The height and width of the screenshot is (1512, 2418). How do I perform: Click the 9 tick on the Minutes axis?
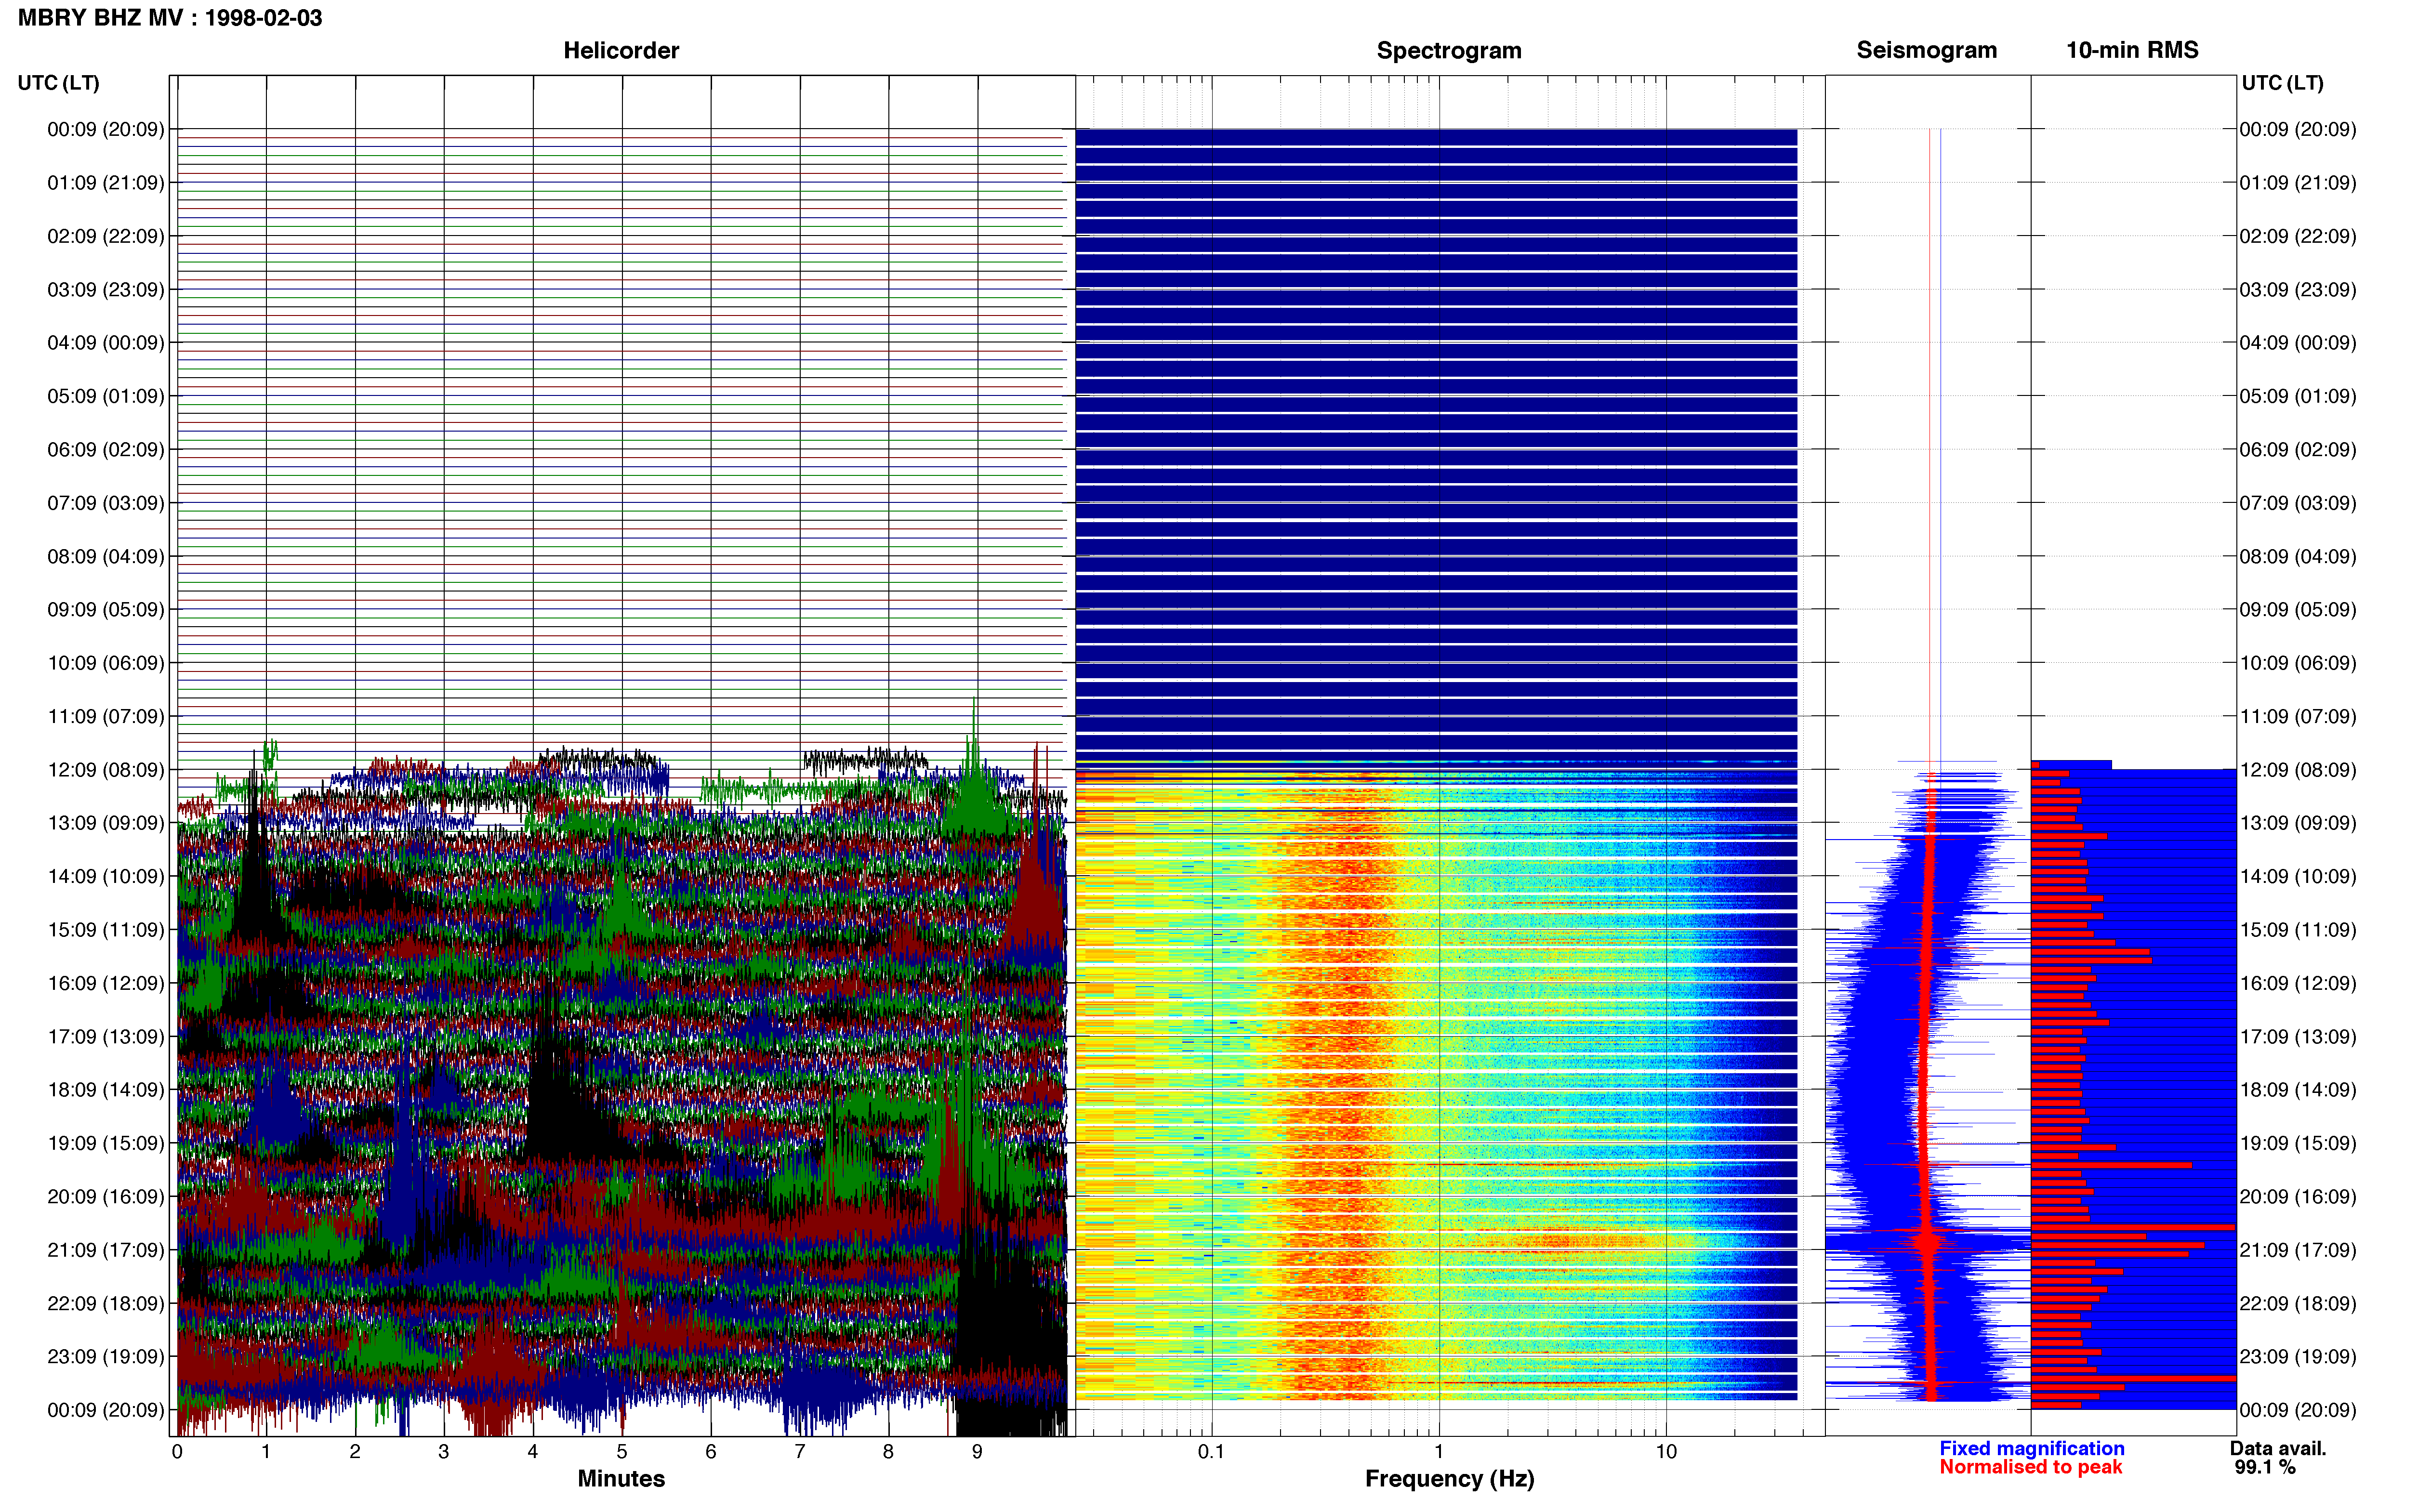point(977,1451)
